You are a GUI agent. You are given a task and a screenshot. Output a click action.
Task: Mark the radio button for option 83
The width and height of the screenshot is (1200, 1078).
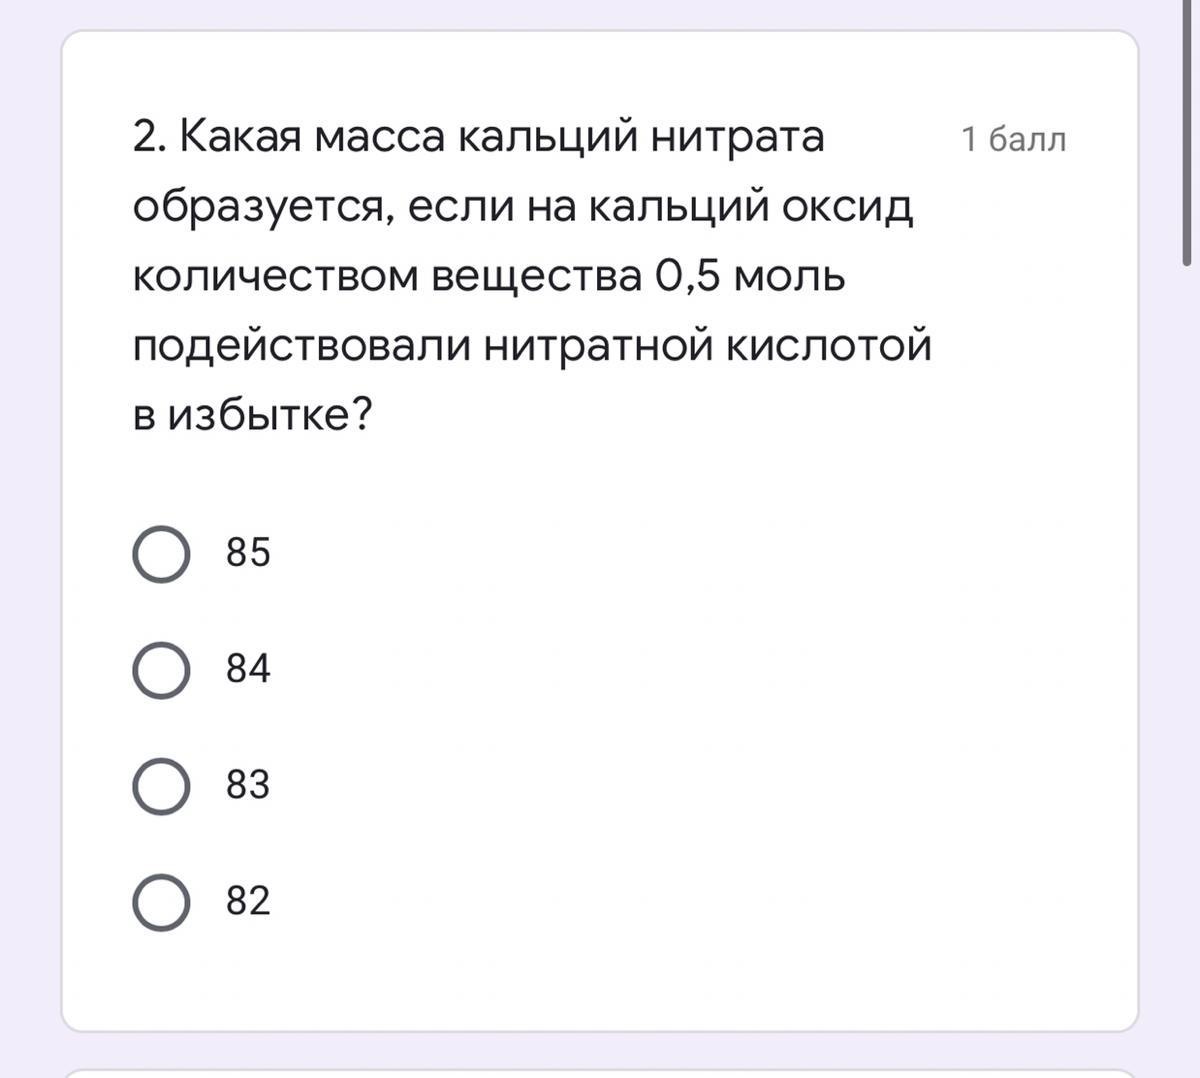pos(161,786)
